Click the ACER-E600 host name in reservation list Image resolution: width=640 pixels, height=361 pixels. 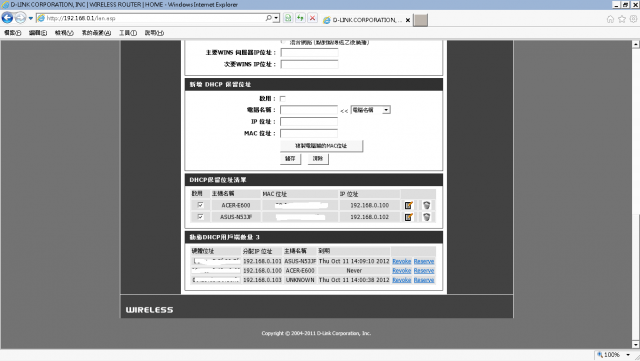pyautogui.click(x=236, y=205)
